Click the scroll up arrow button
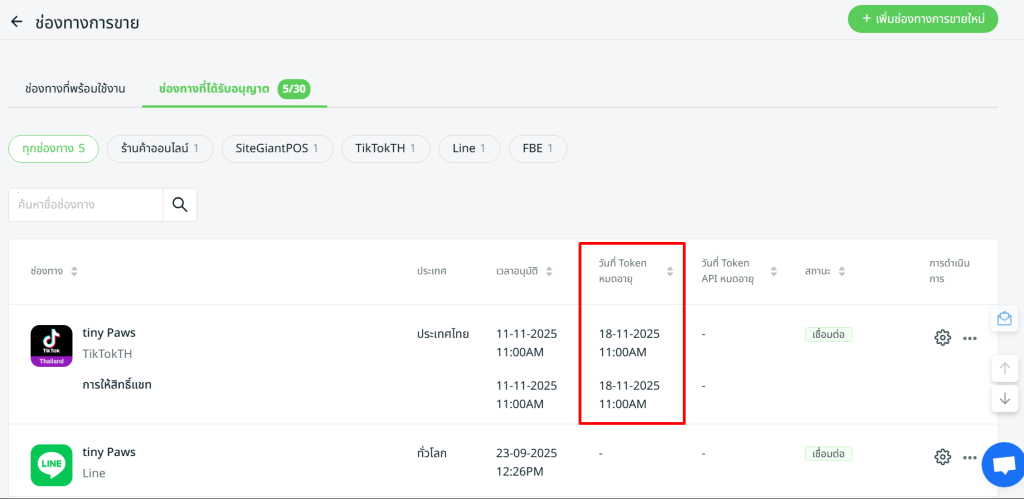The image size is (1024, 499). point(1004,368)
